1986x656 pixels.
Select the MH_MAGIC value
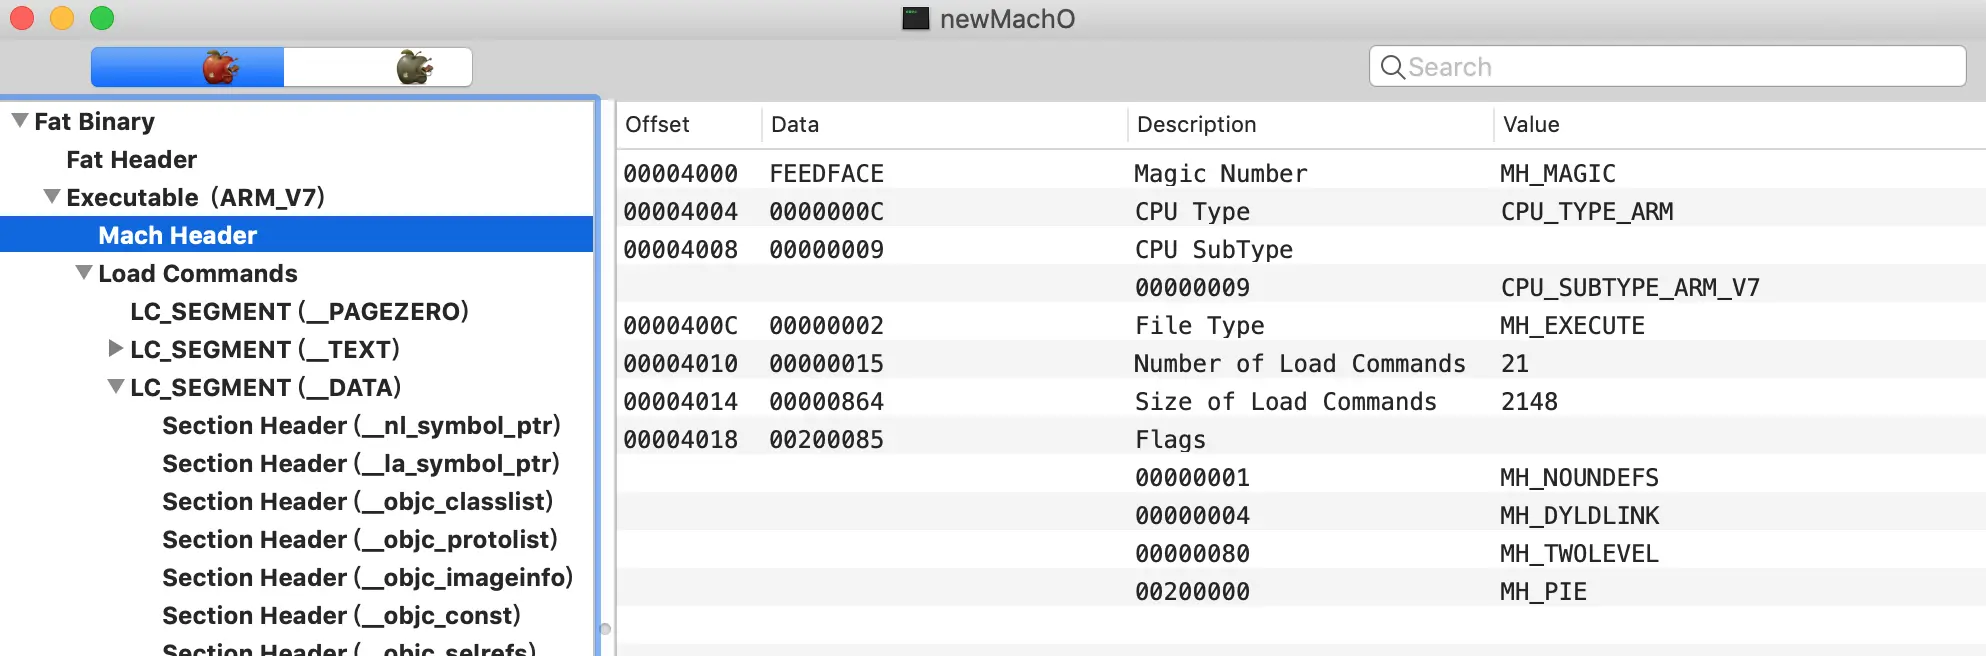(1558, 174)
